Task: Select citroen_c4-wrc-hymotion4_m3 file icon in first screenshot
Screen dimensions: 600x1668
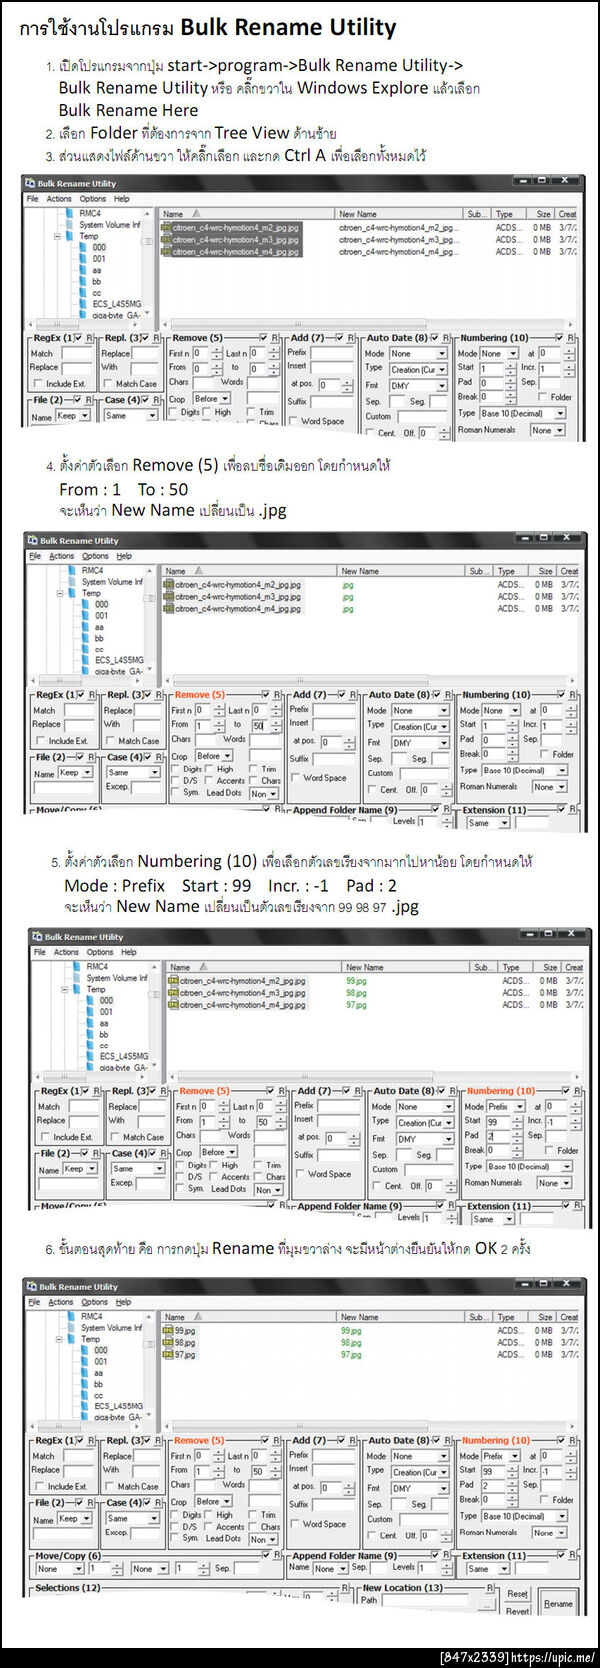Action: coord(166,240)
